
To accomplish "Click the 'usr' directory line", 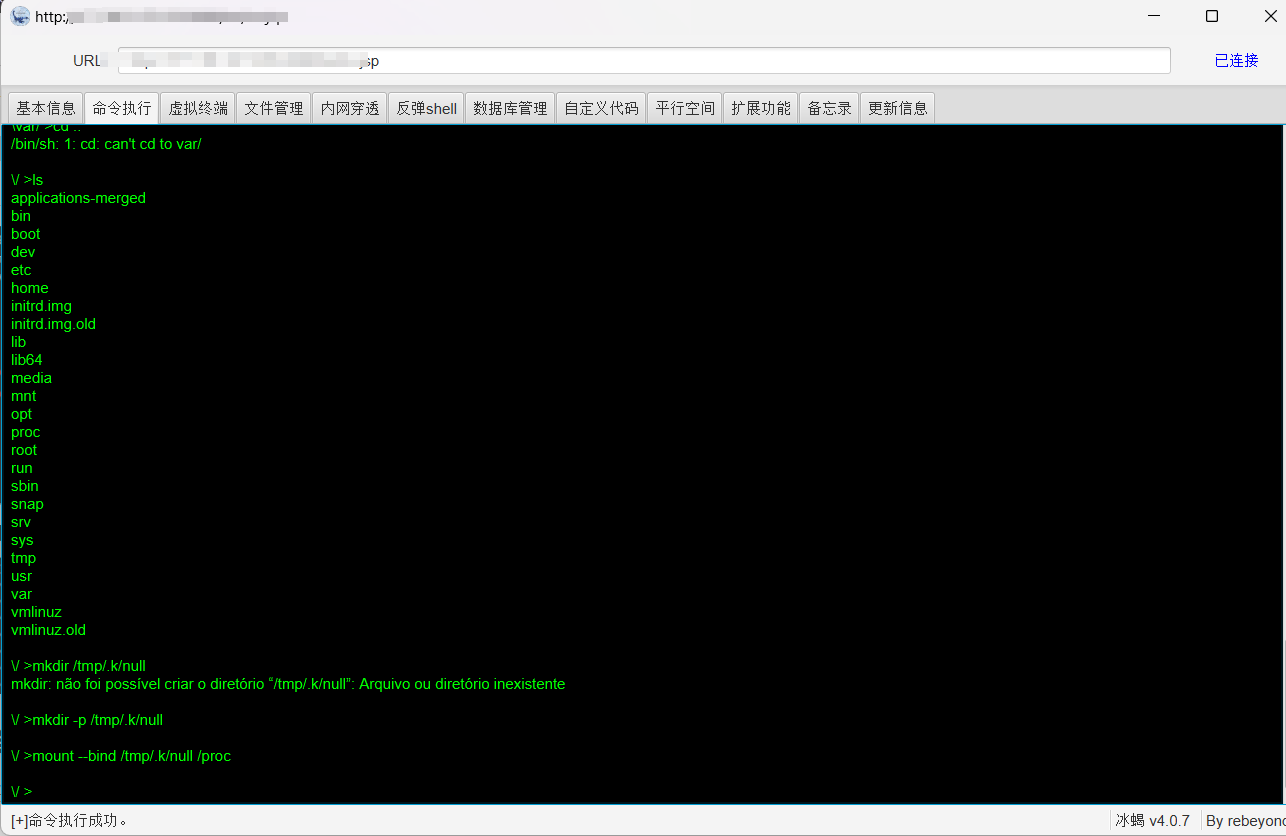I will 22,576.
